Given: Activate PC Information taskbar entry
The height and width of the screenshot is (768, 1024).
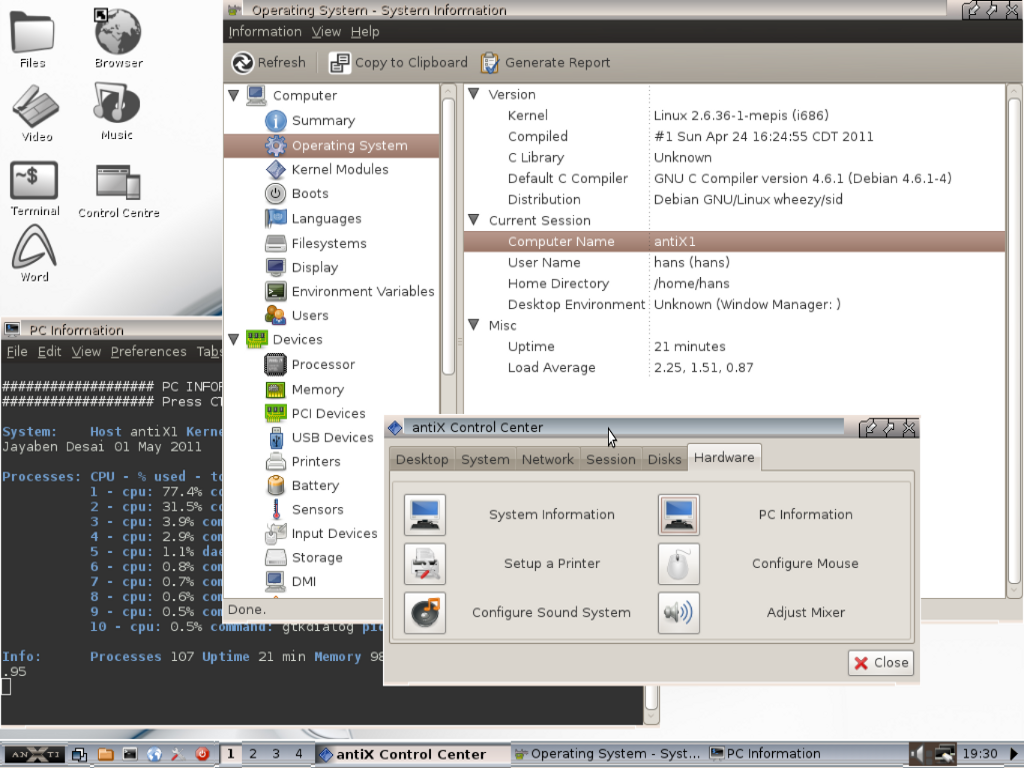Looking at the screenshot, I should tap(765, 754).
